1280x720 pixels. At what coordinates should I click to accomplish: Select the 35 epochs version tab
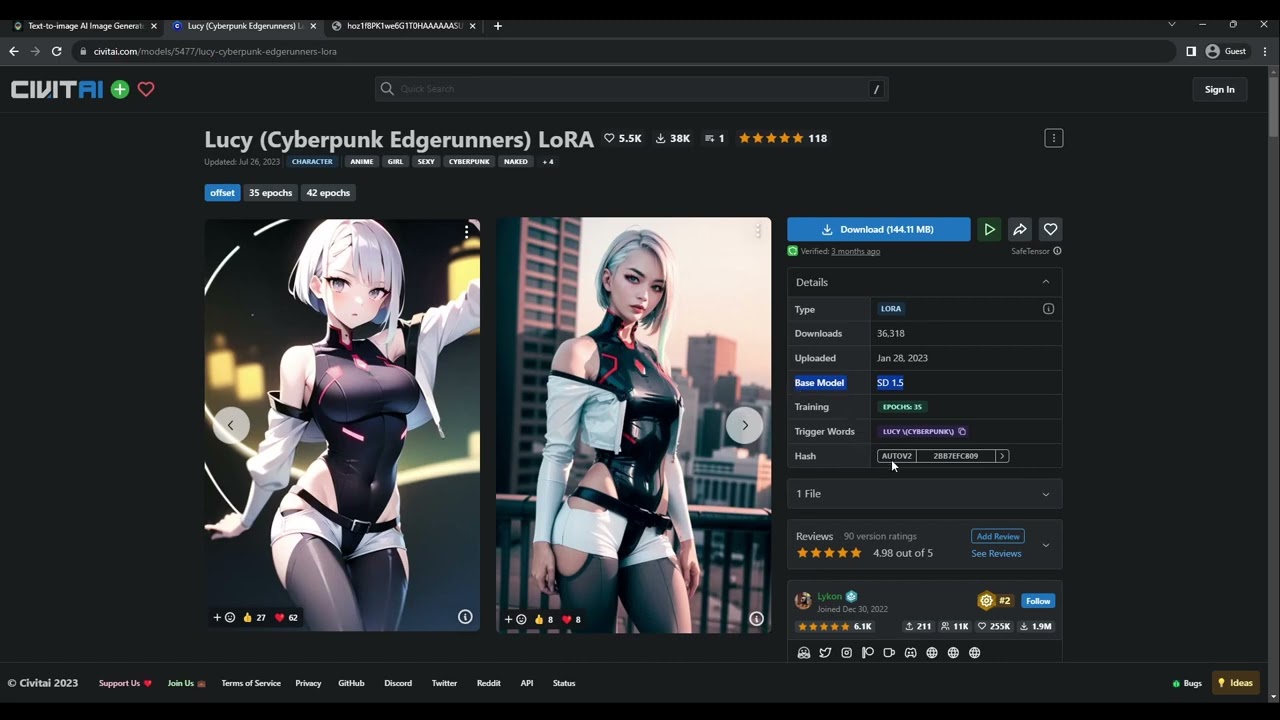point(270,193)
